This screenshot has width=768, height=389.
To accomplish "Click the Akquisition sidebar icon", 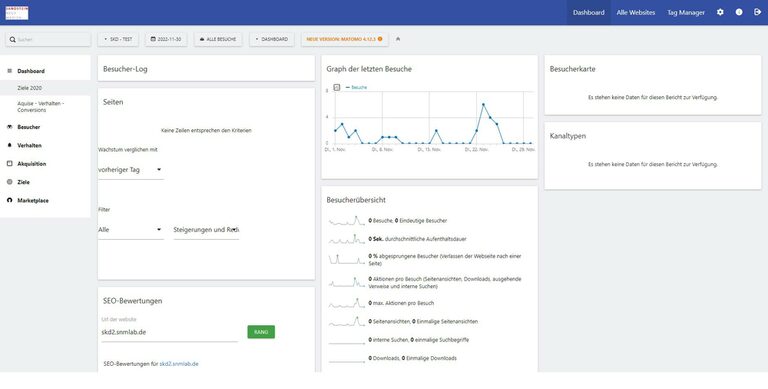I will point(9,164).
